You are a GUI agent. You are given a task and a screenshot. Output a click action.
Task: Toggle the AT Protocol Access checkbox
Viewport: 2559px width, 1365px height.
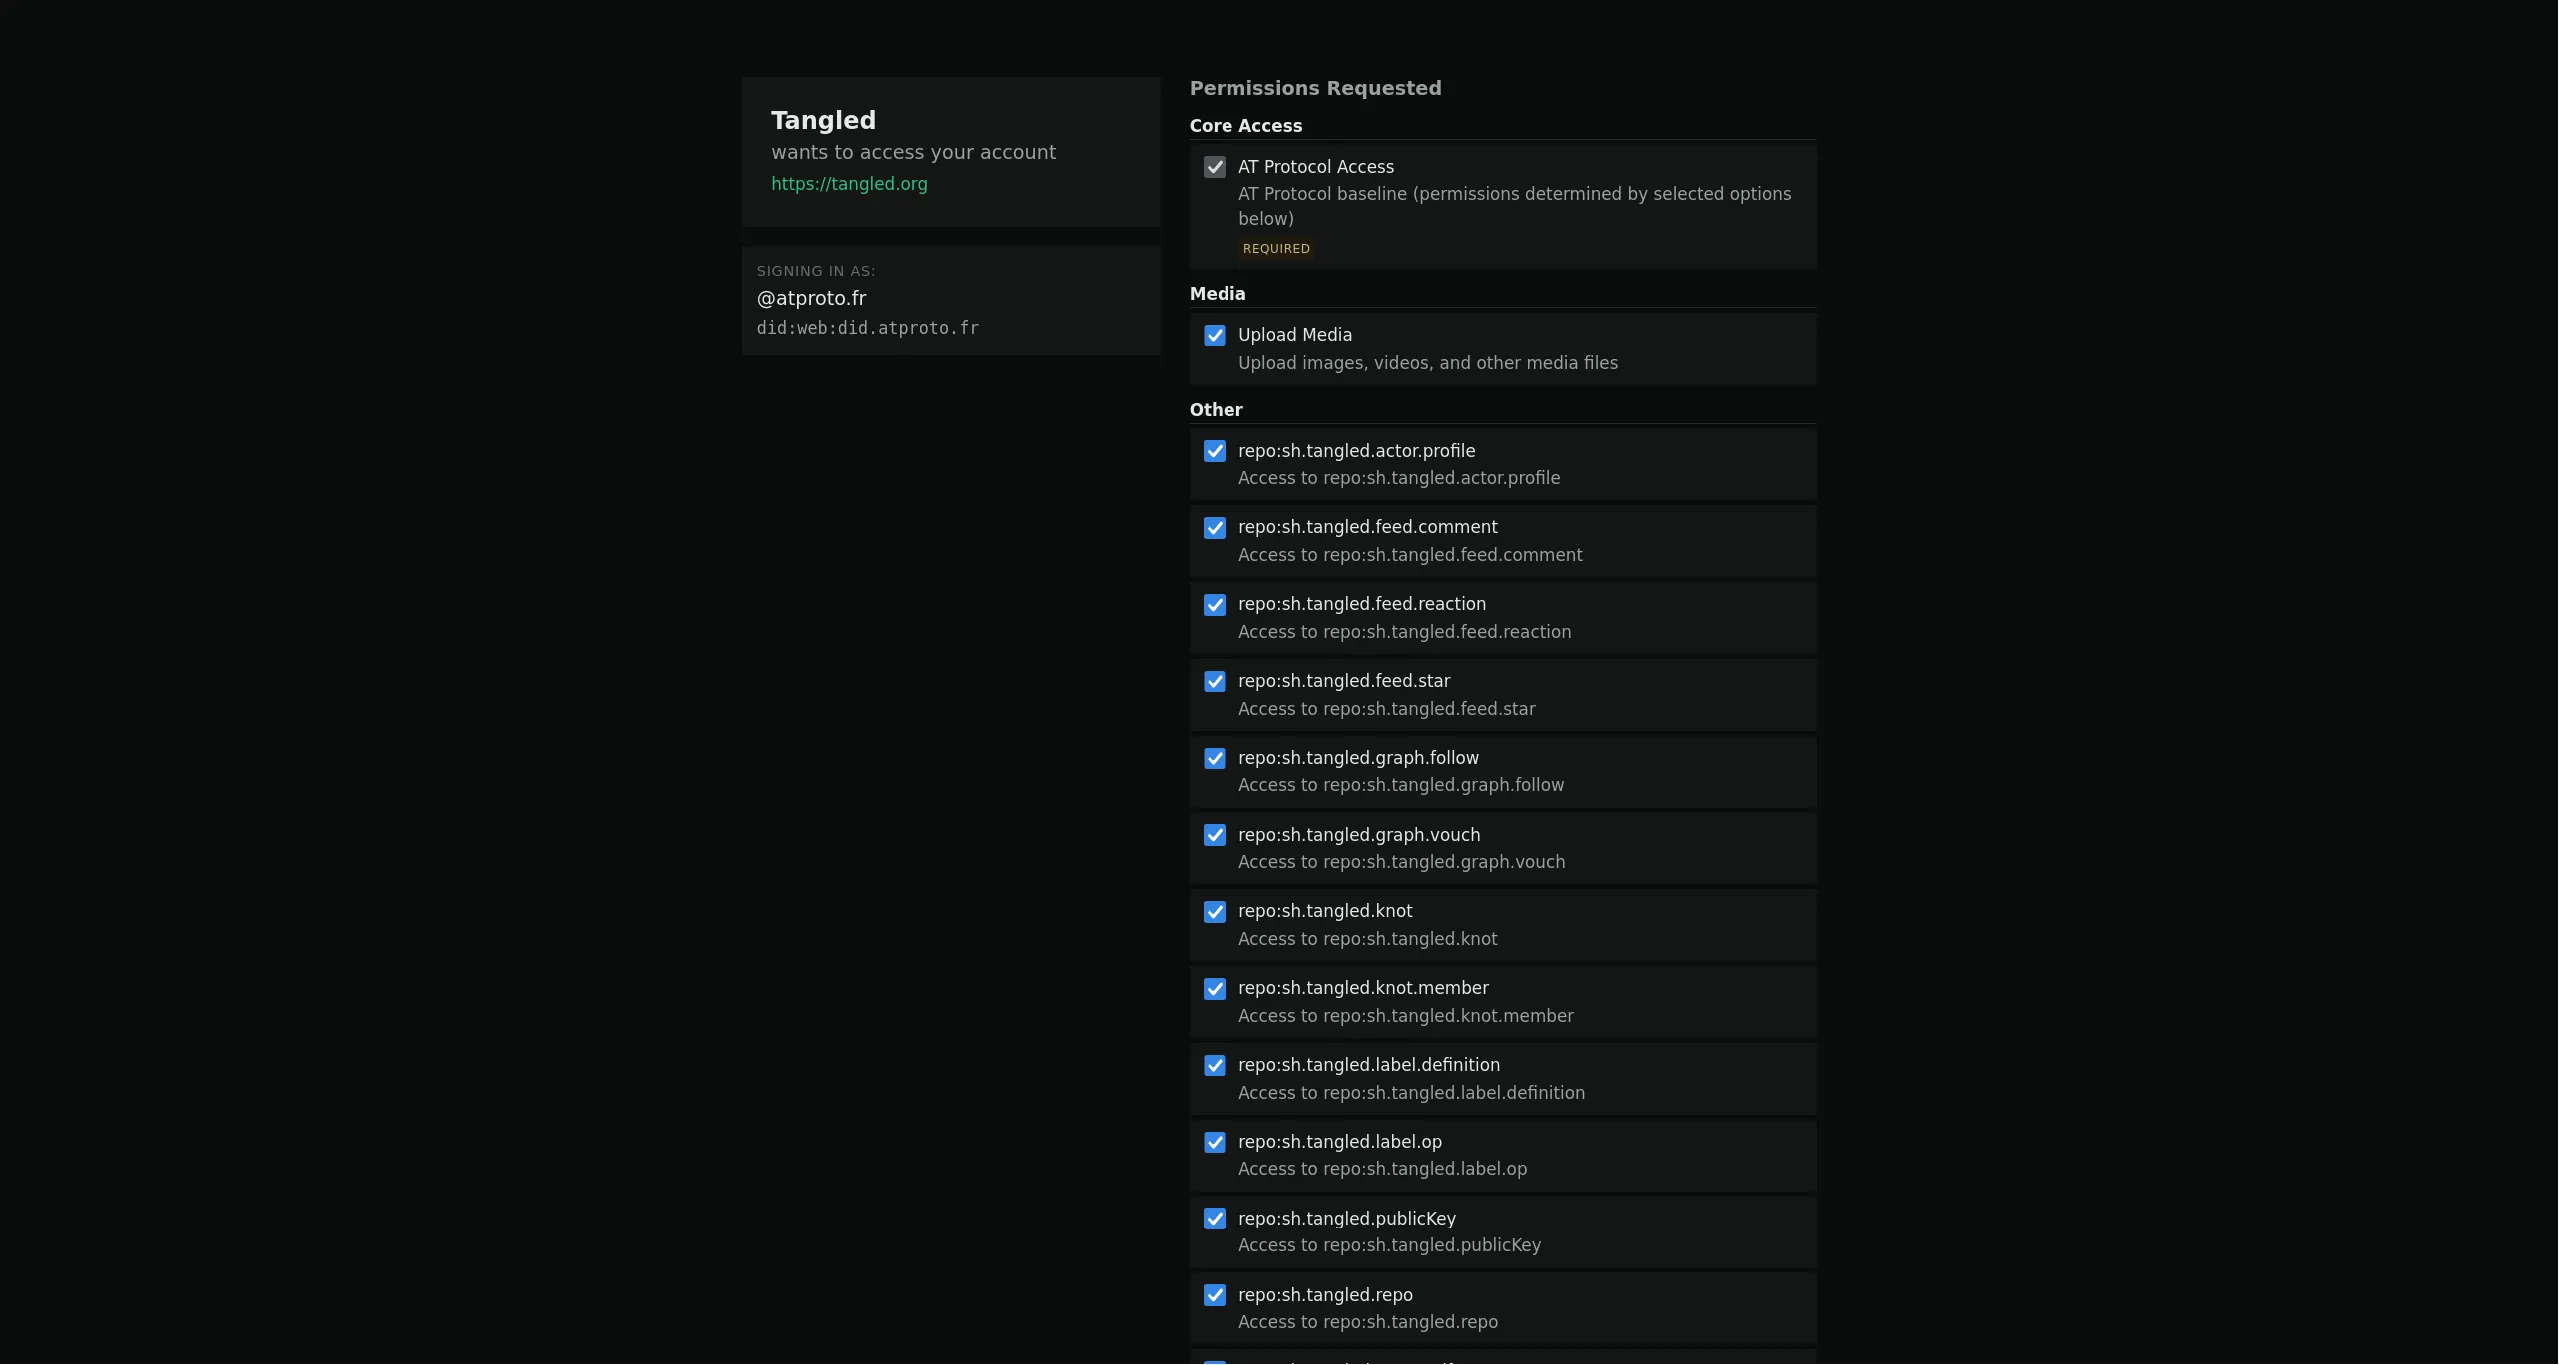pyautogui.click(x=1214, y=167)
